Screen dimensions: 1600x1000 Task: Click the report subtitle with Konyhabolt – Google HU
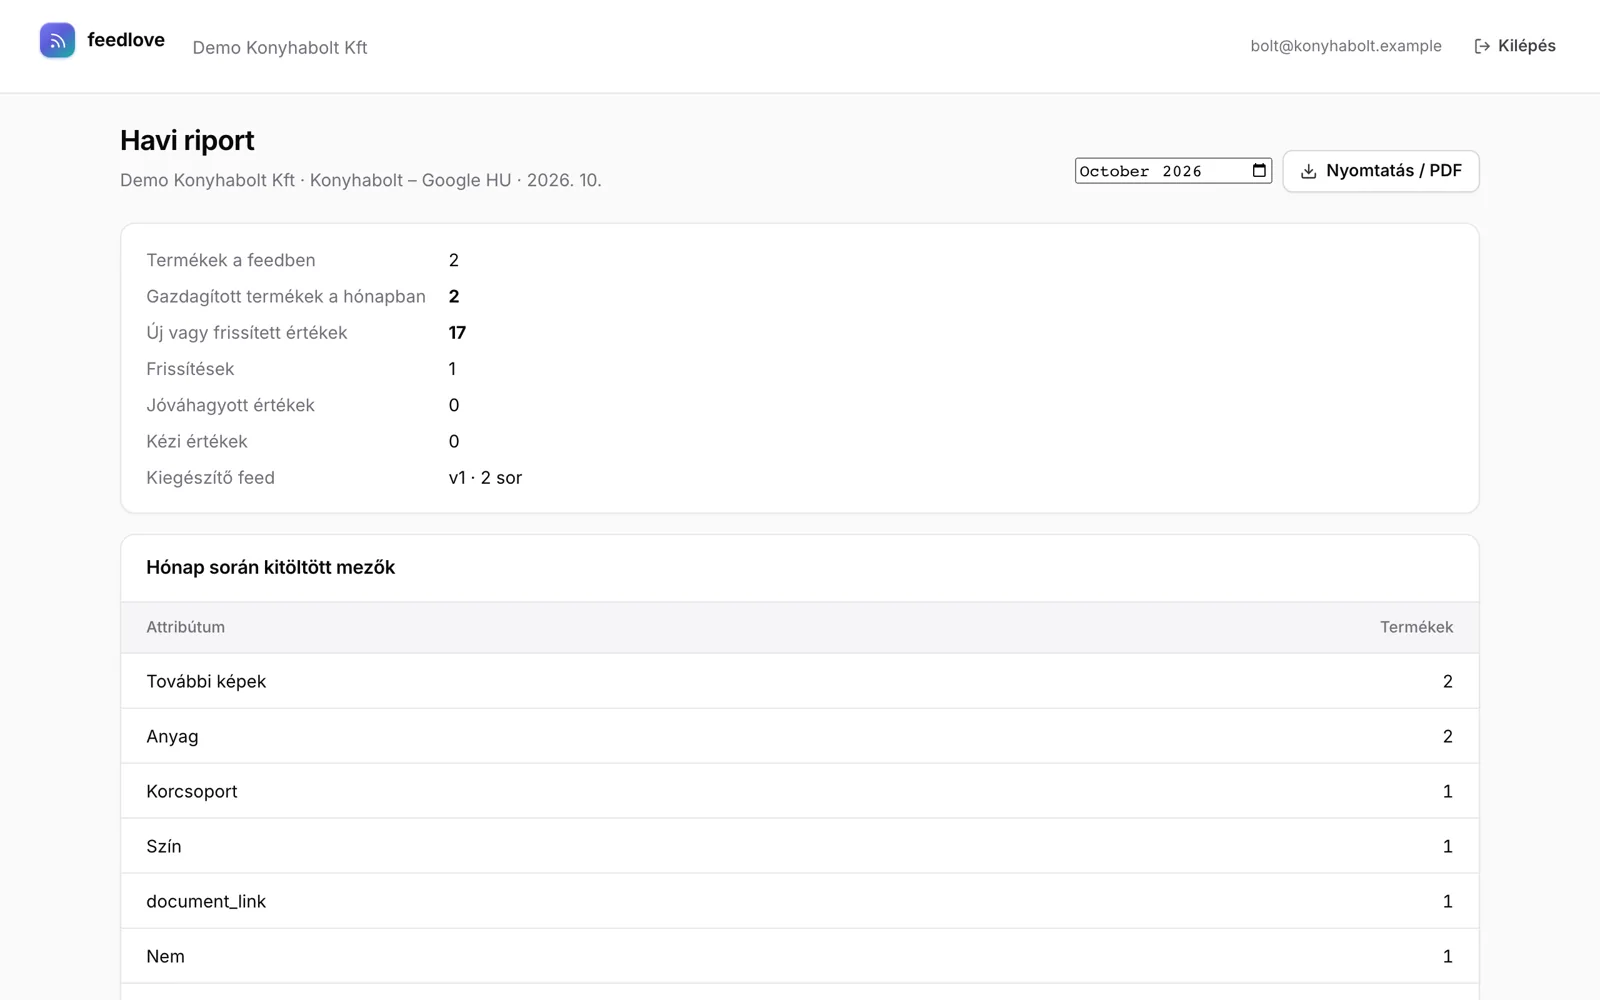pyautogui.click(x=361, y=180)
